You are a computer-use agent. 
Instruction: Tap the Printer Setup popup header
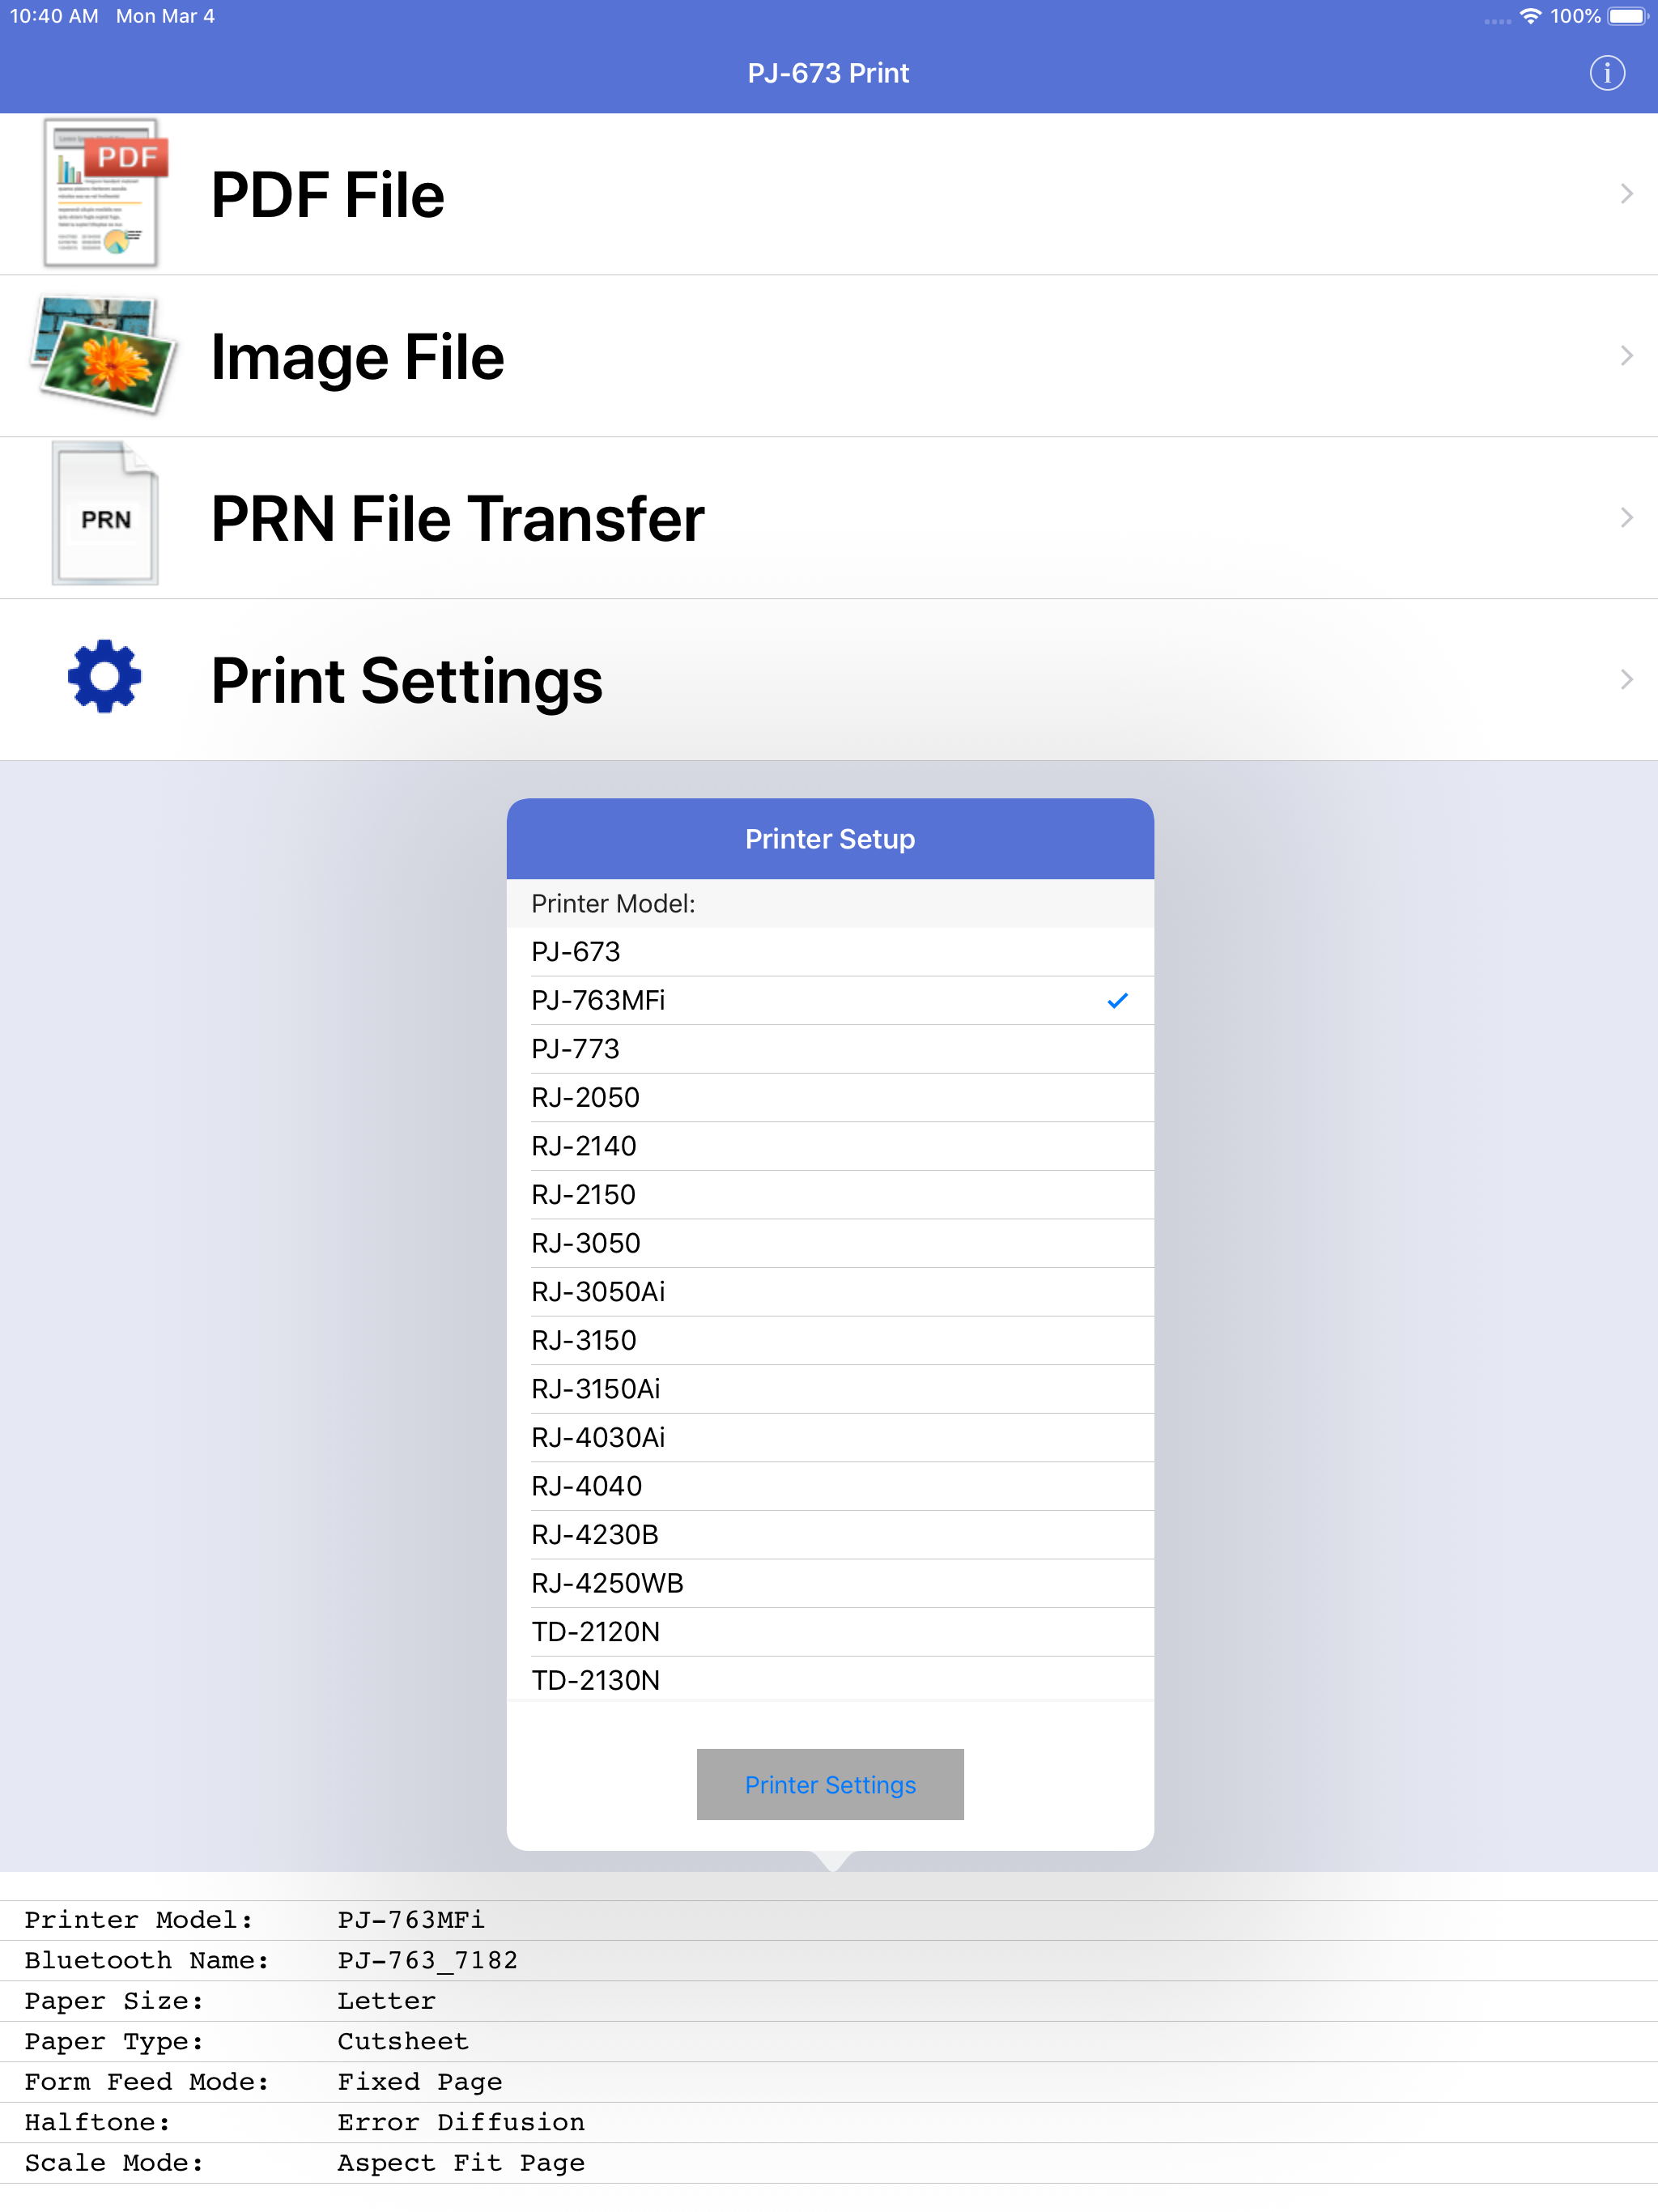coord(829,839)
